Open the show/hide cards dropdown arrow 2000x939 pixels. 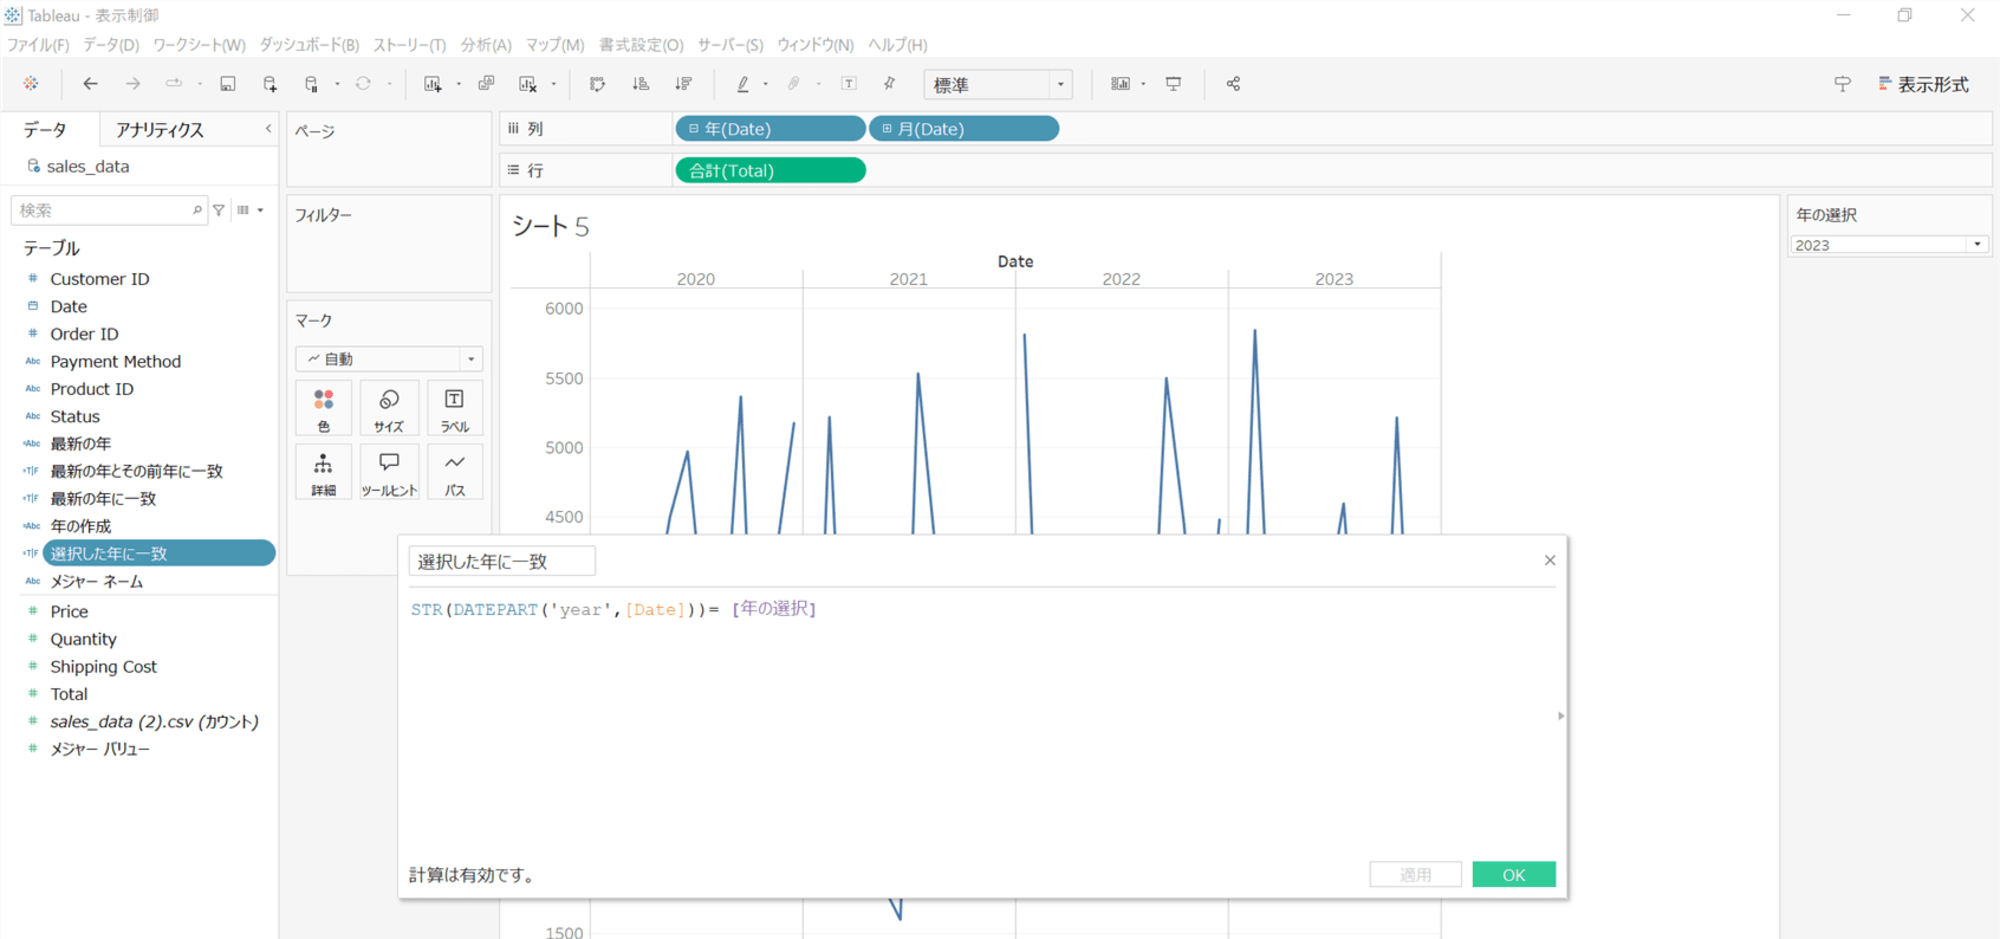pos(1143,84)
